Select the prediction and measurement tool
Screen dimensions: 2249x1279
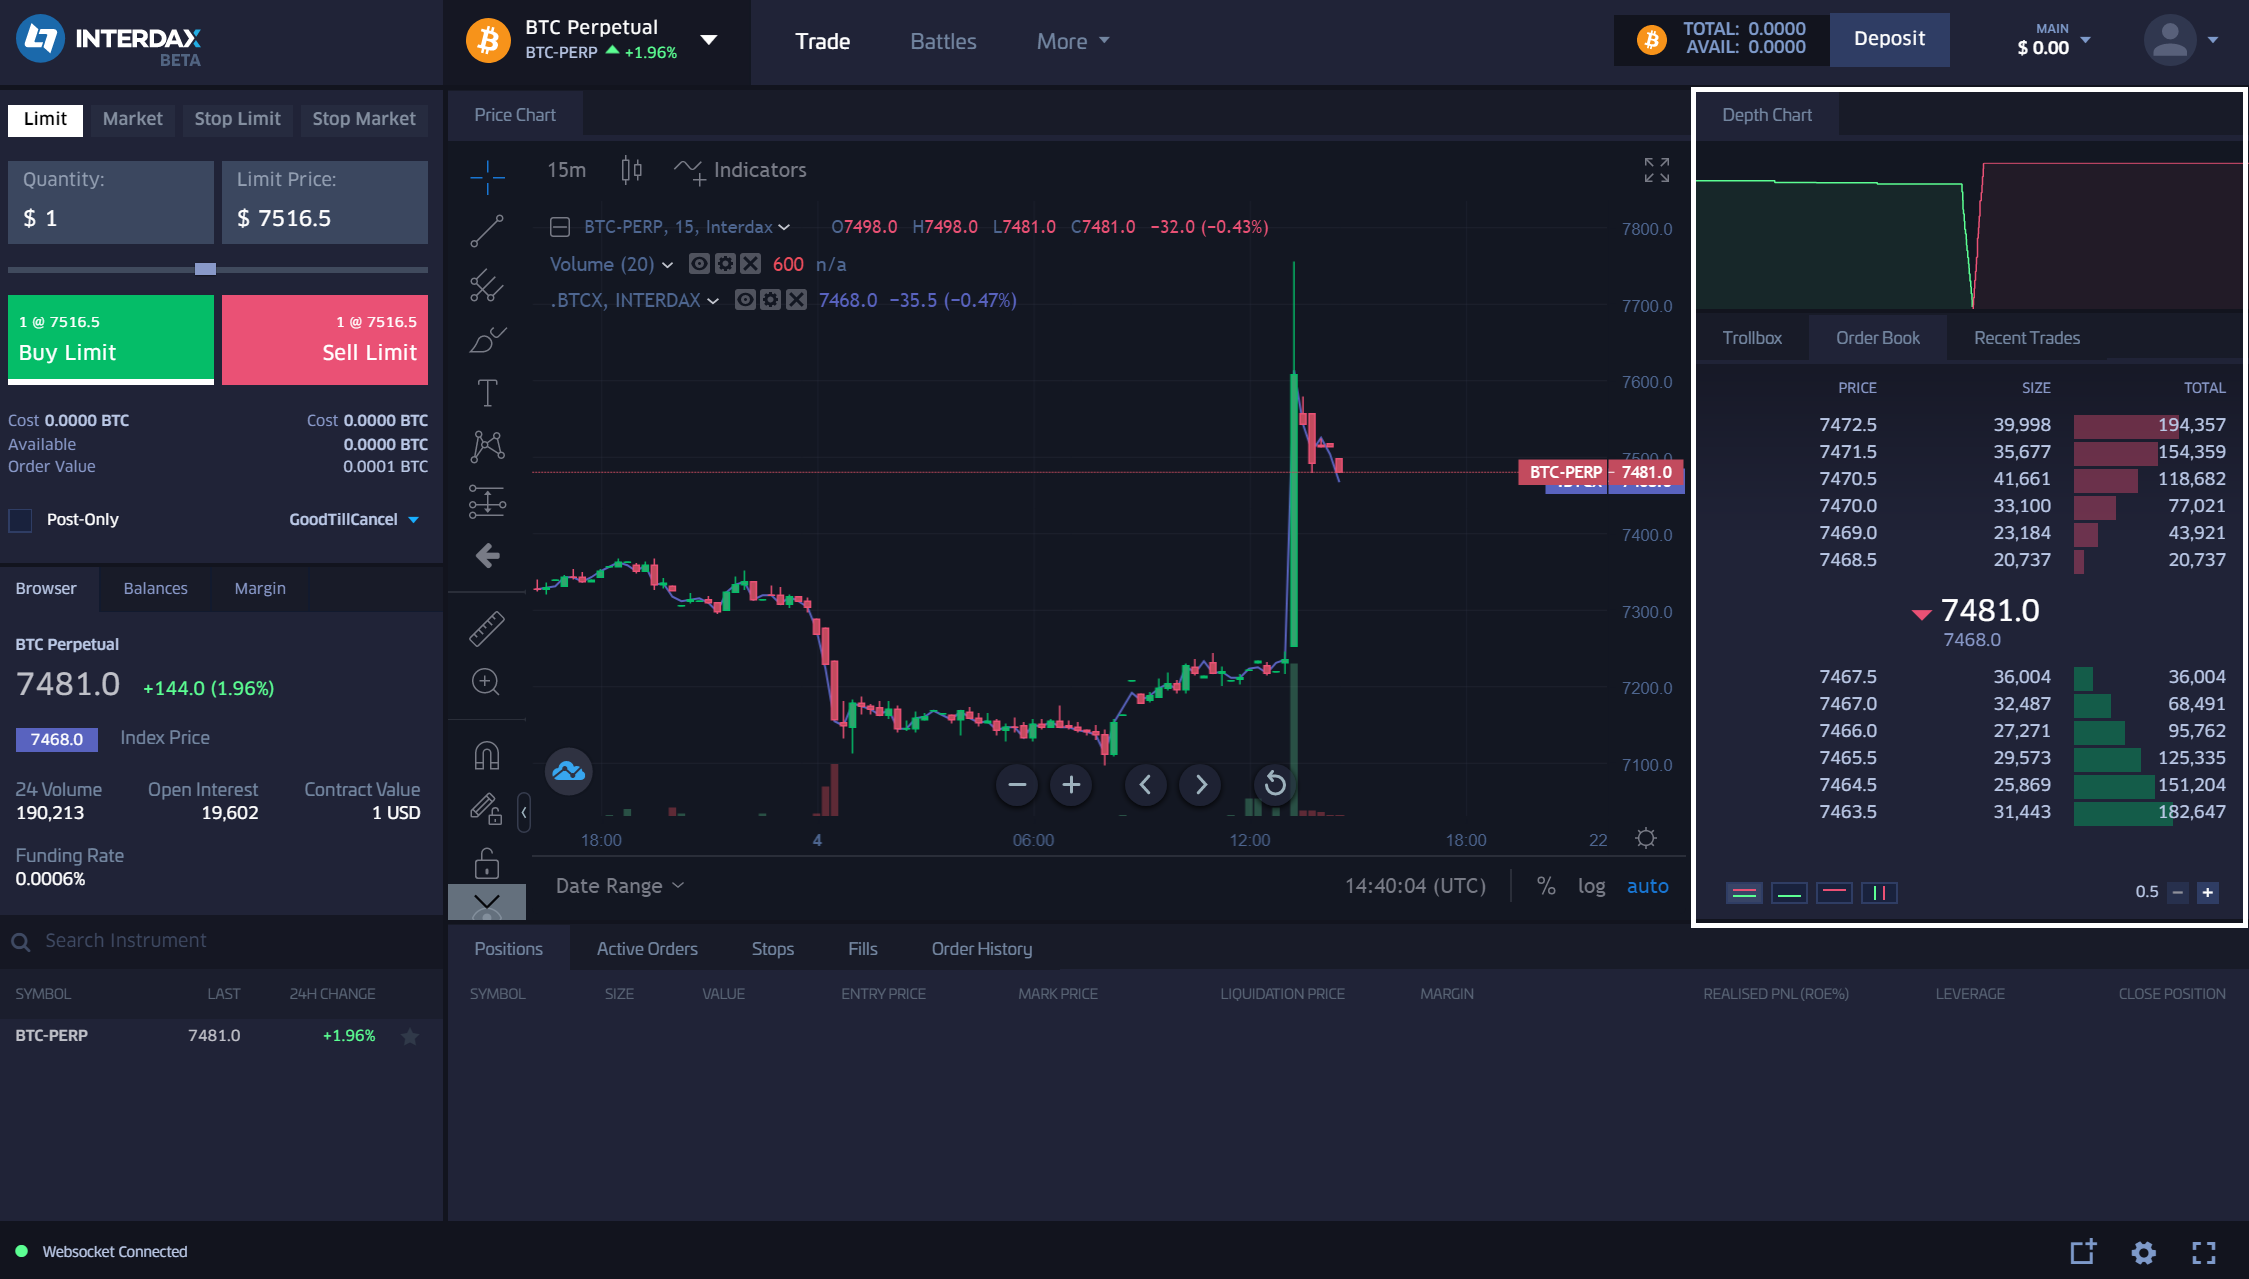487,501
